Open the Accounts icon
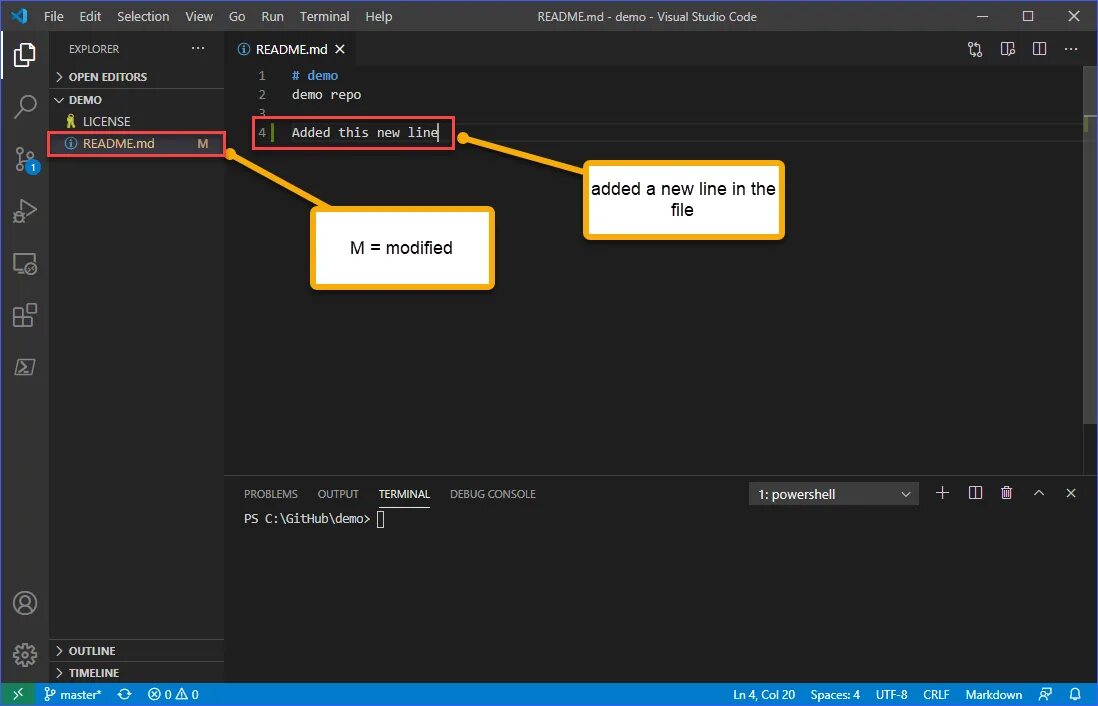The height and width of the screenshot is (706, 1098). 25,603
